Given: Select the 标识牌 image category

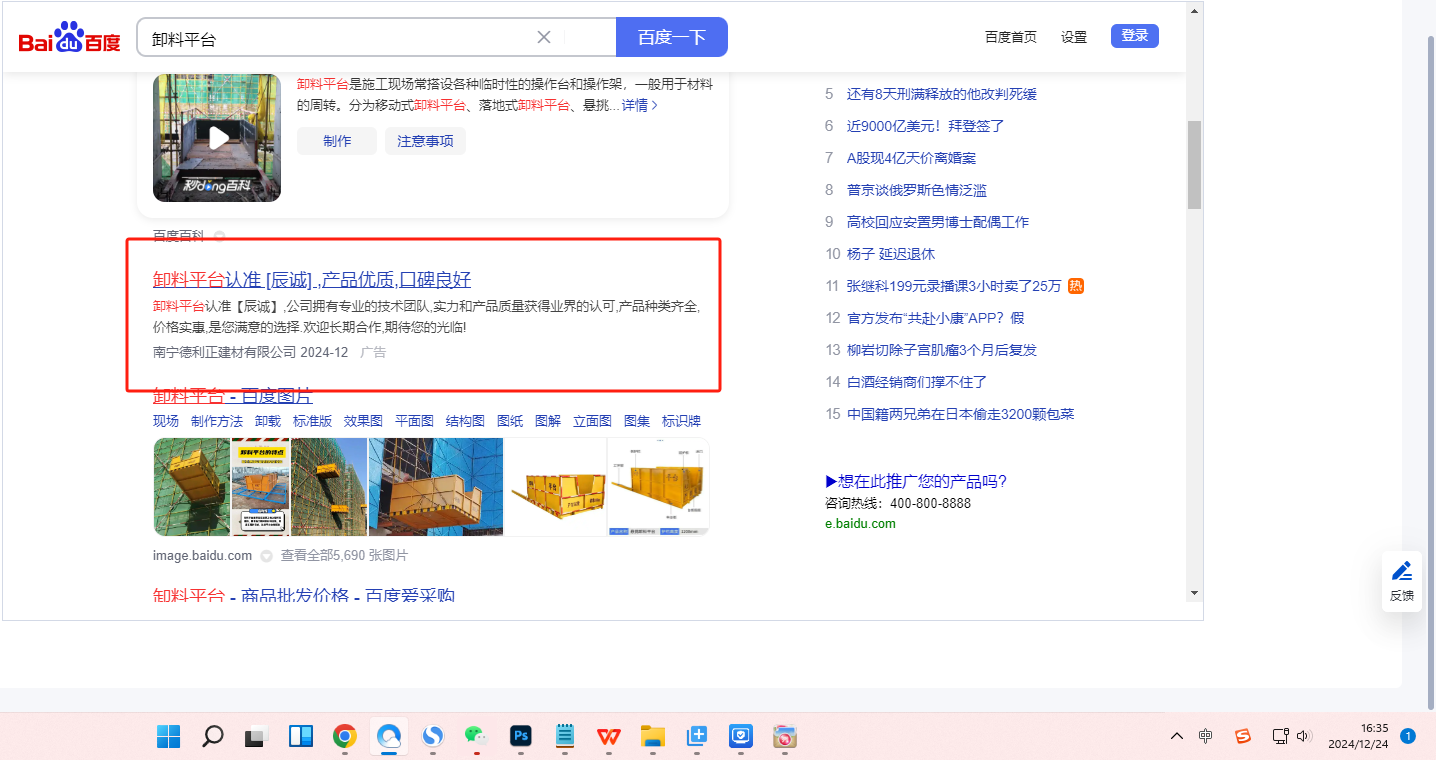Looking at the screenshot, I should point(681,421).
